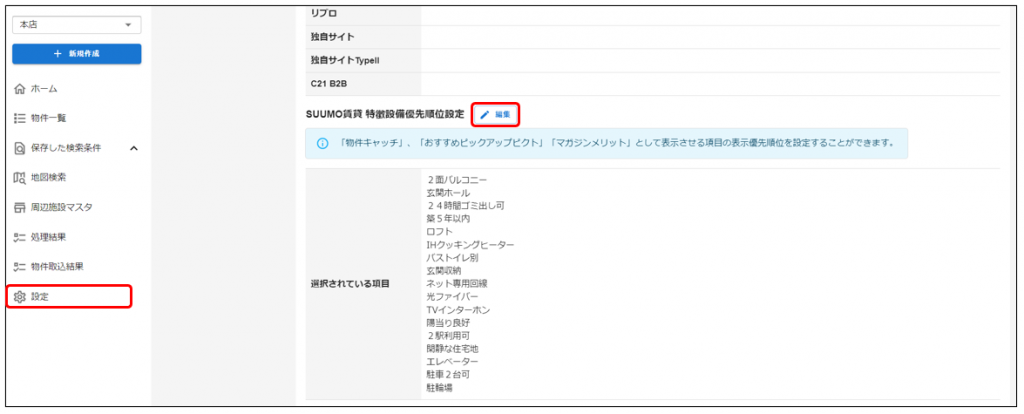Click the saved search icon beside 保存した検索条件
Image resolution: width=1024 pixels, height=414 pixels.
click(20, 148)
